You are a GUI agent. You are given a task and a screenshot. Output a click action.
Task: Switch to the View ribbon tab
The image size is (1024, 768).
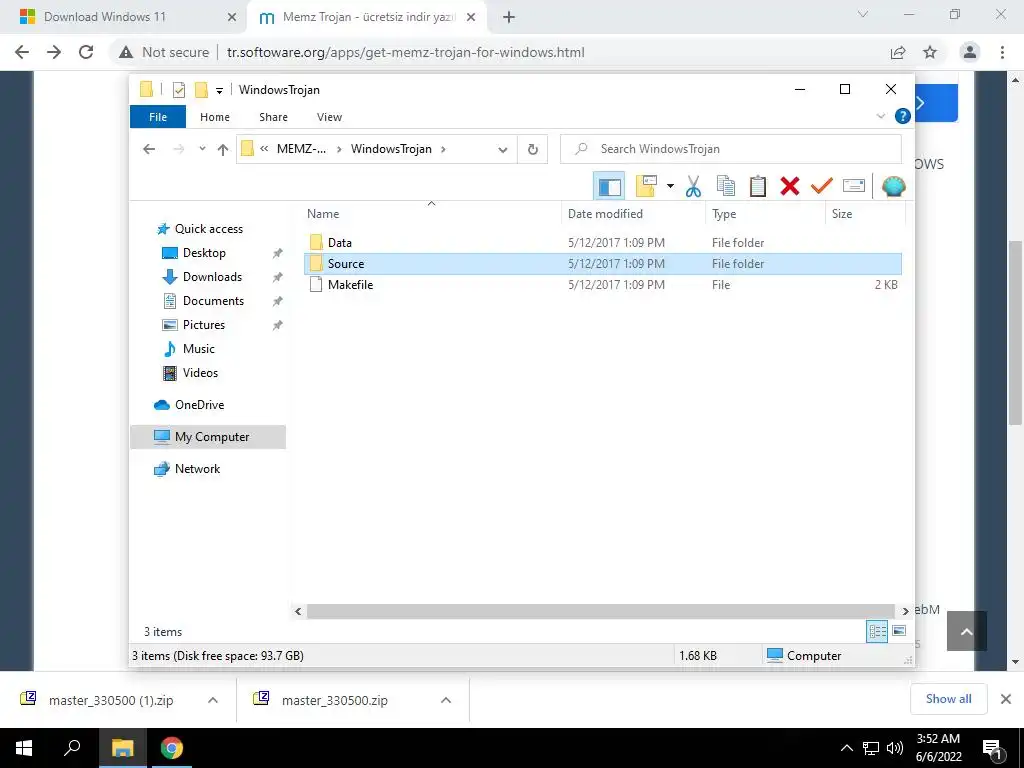point(329,117)
